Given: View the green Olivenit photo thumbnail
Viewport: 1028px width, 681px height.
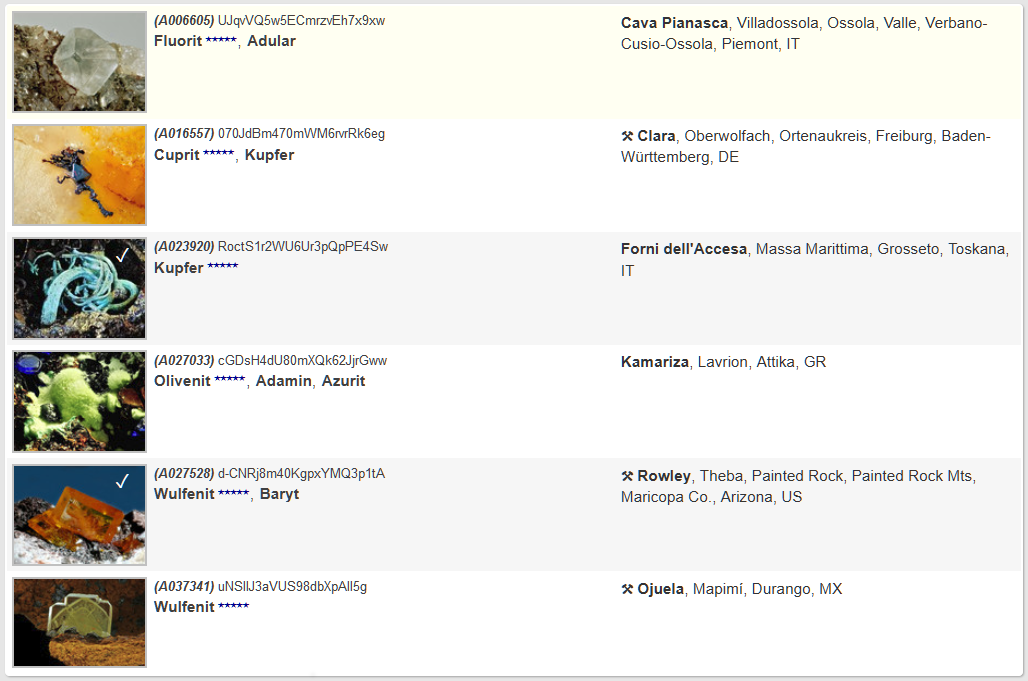Looking at the screenshot, I should pos(80,401).
